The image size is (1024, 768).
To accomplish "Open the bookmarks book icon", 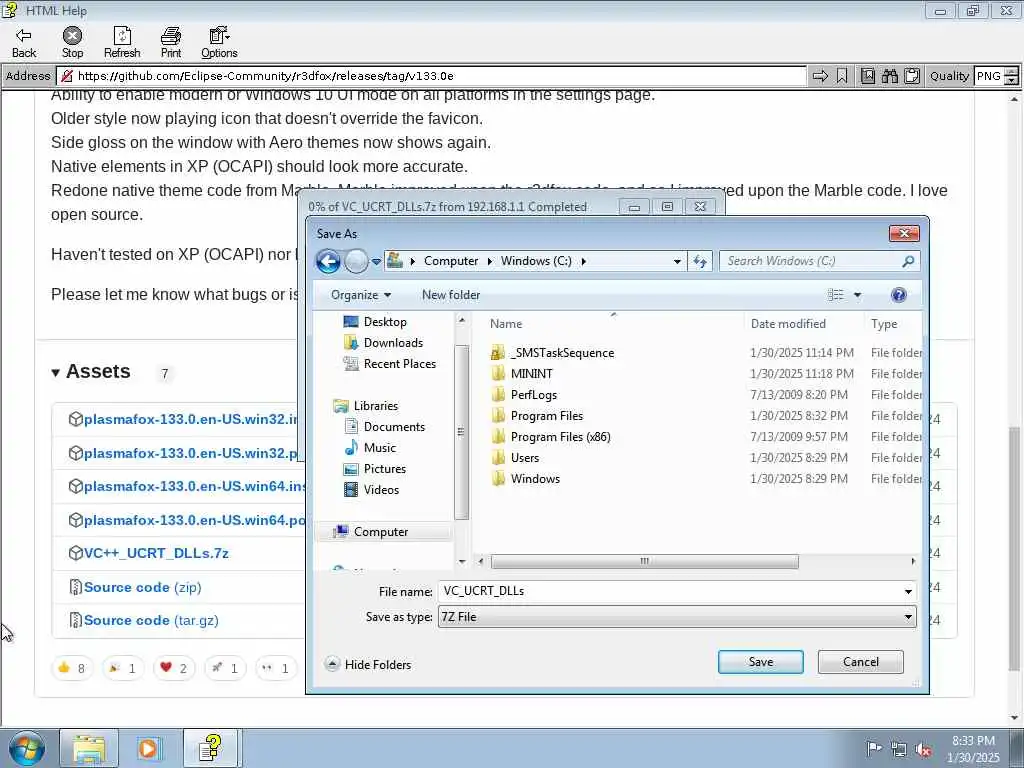I will [868, 76].
